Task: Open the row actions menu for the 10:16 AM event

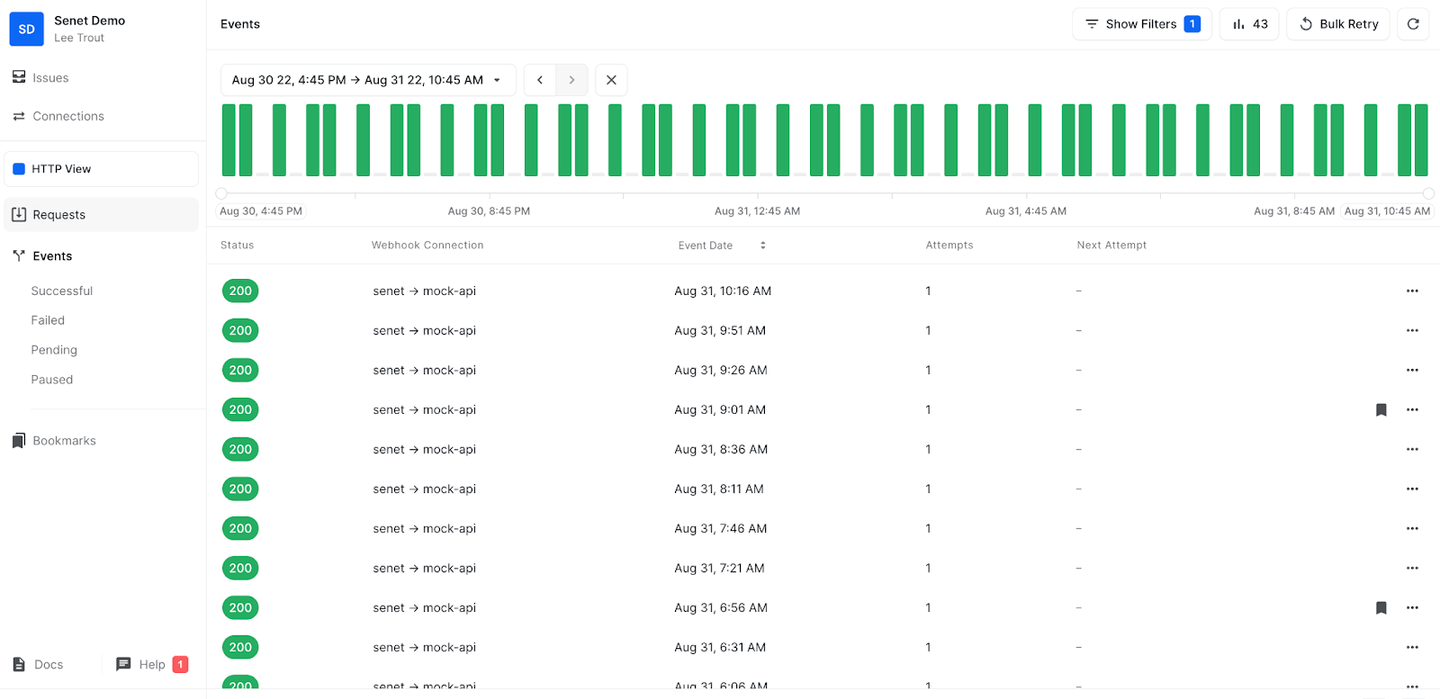Action: tap(1412, 290)
